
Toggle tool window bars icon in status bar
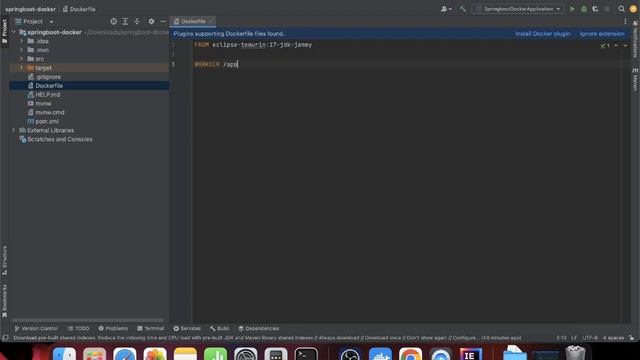pos(5,338)
